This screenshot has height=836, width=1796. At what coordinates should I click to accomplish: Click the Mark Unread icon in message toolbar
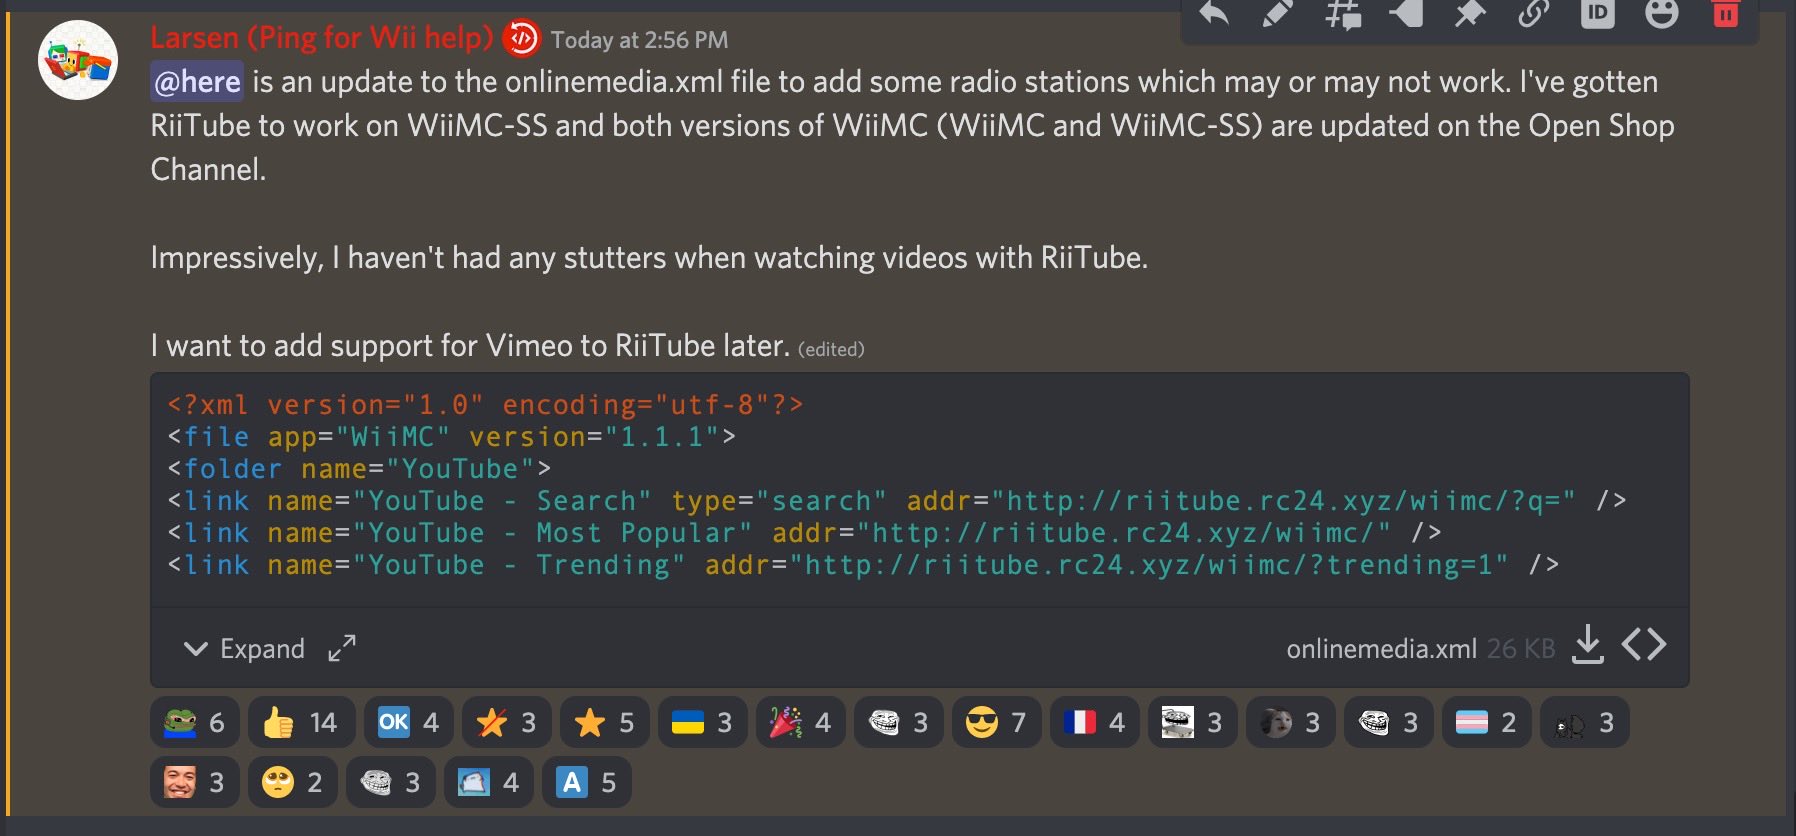pos(1406,13)
